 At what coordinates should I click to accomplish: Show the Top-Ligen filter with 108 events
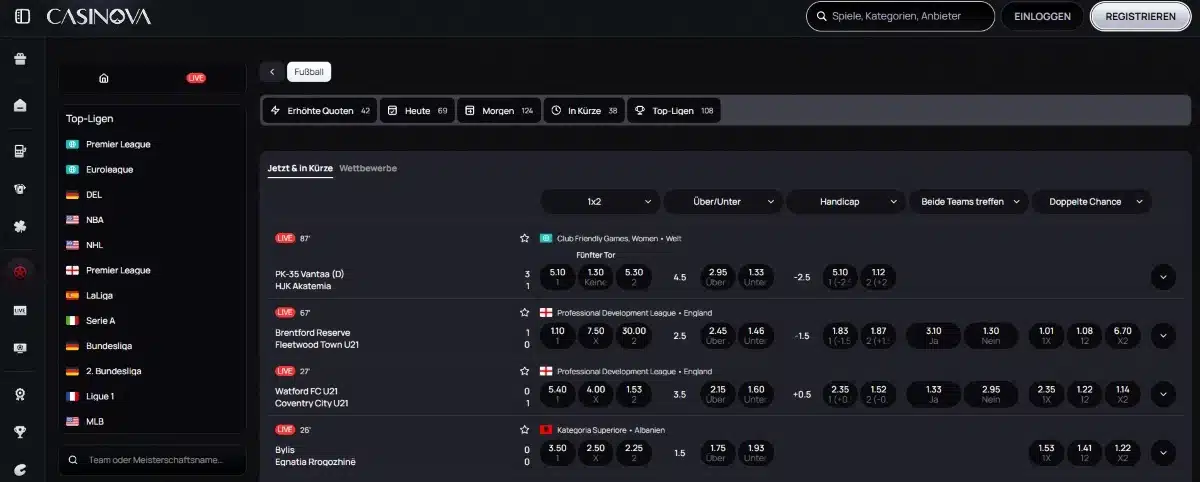click(673, 110)
